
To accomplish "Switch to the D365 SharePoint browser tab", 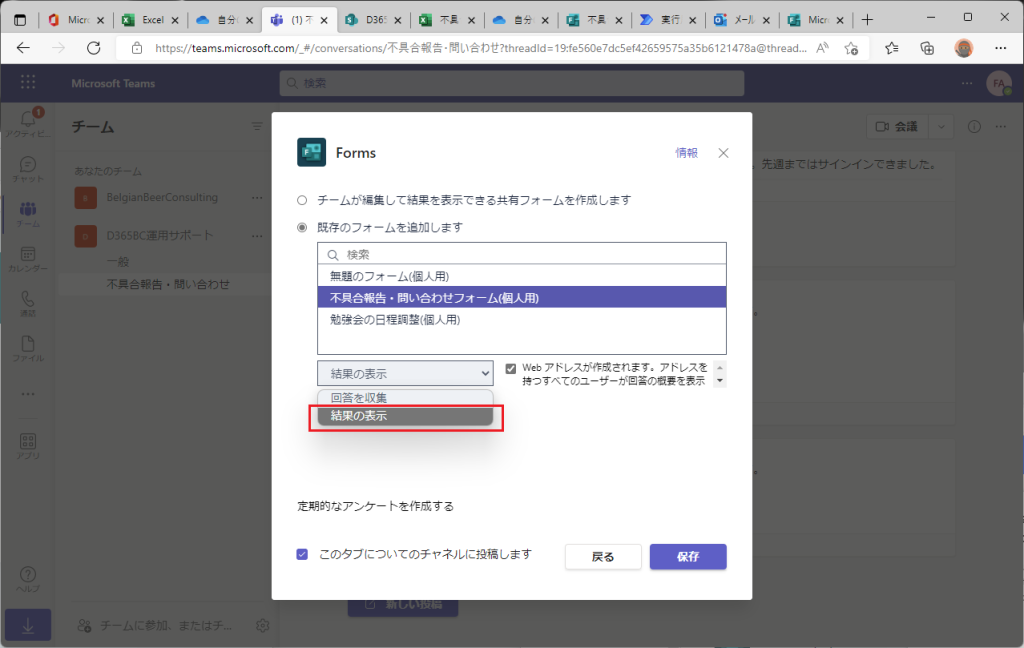I will click(x=373, y=20).
